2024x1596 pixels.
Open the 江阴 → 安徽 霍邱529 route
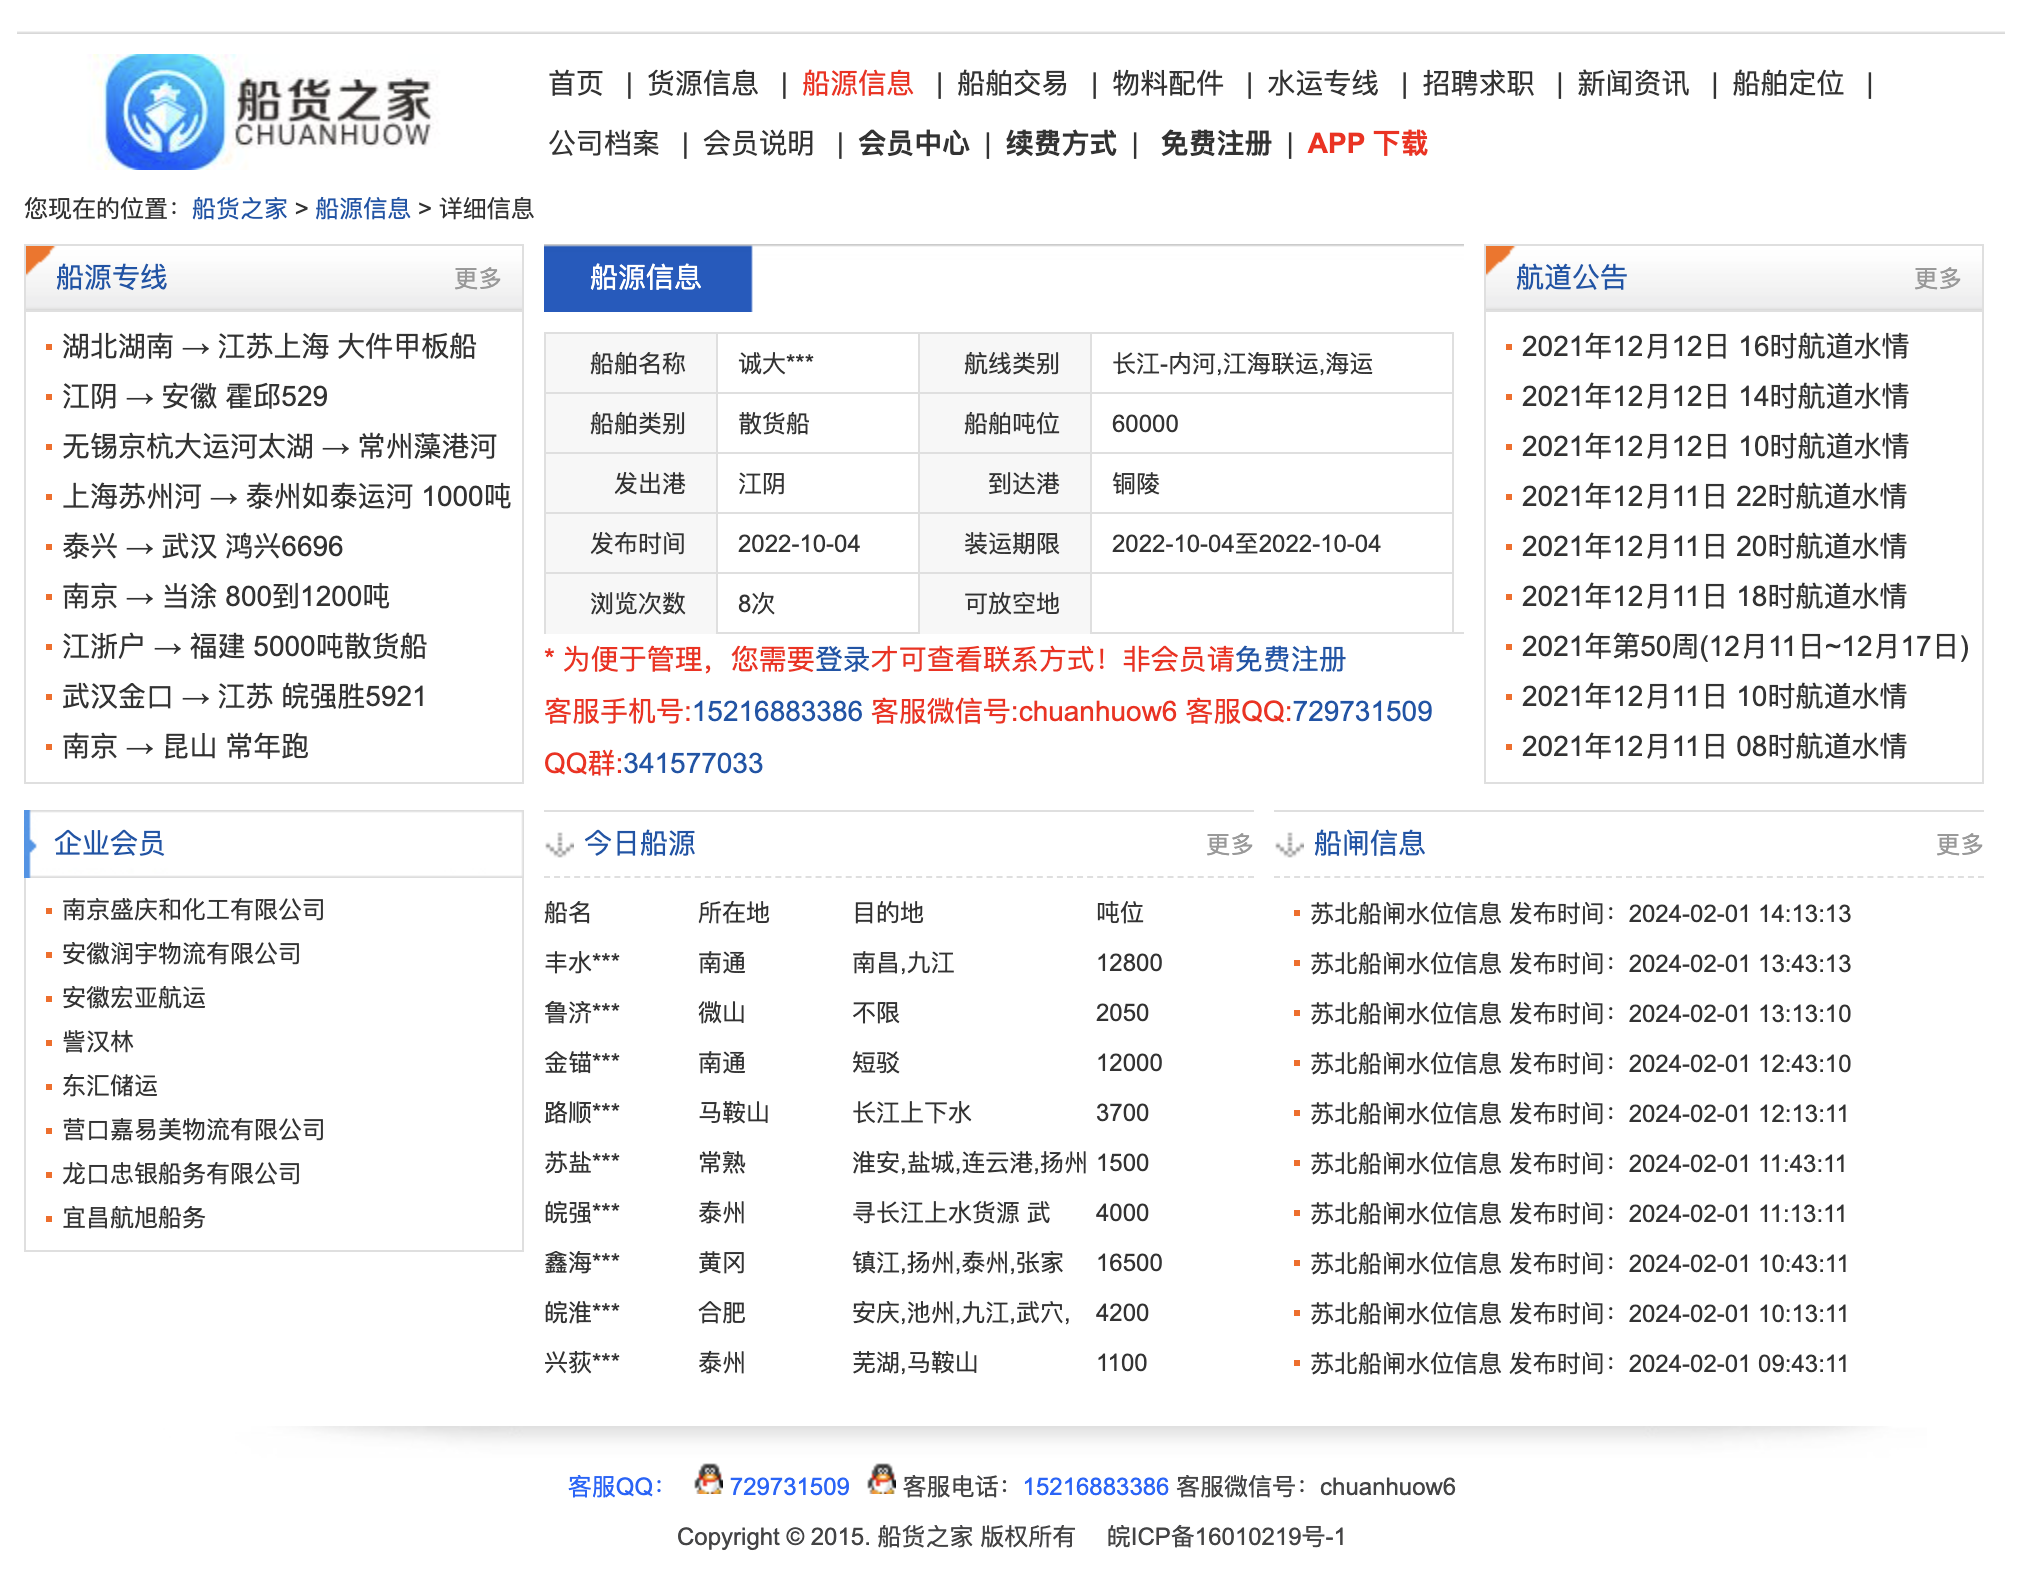click(195, 396)
